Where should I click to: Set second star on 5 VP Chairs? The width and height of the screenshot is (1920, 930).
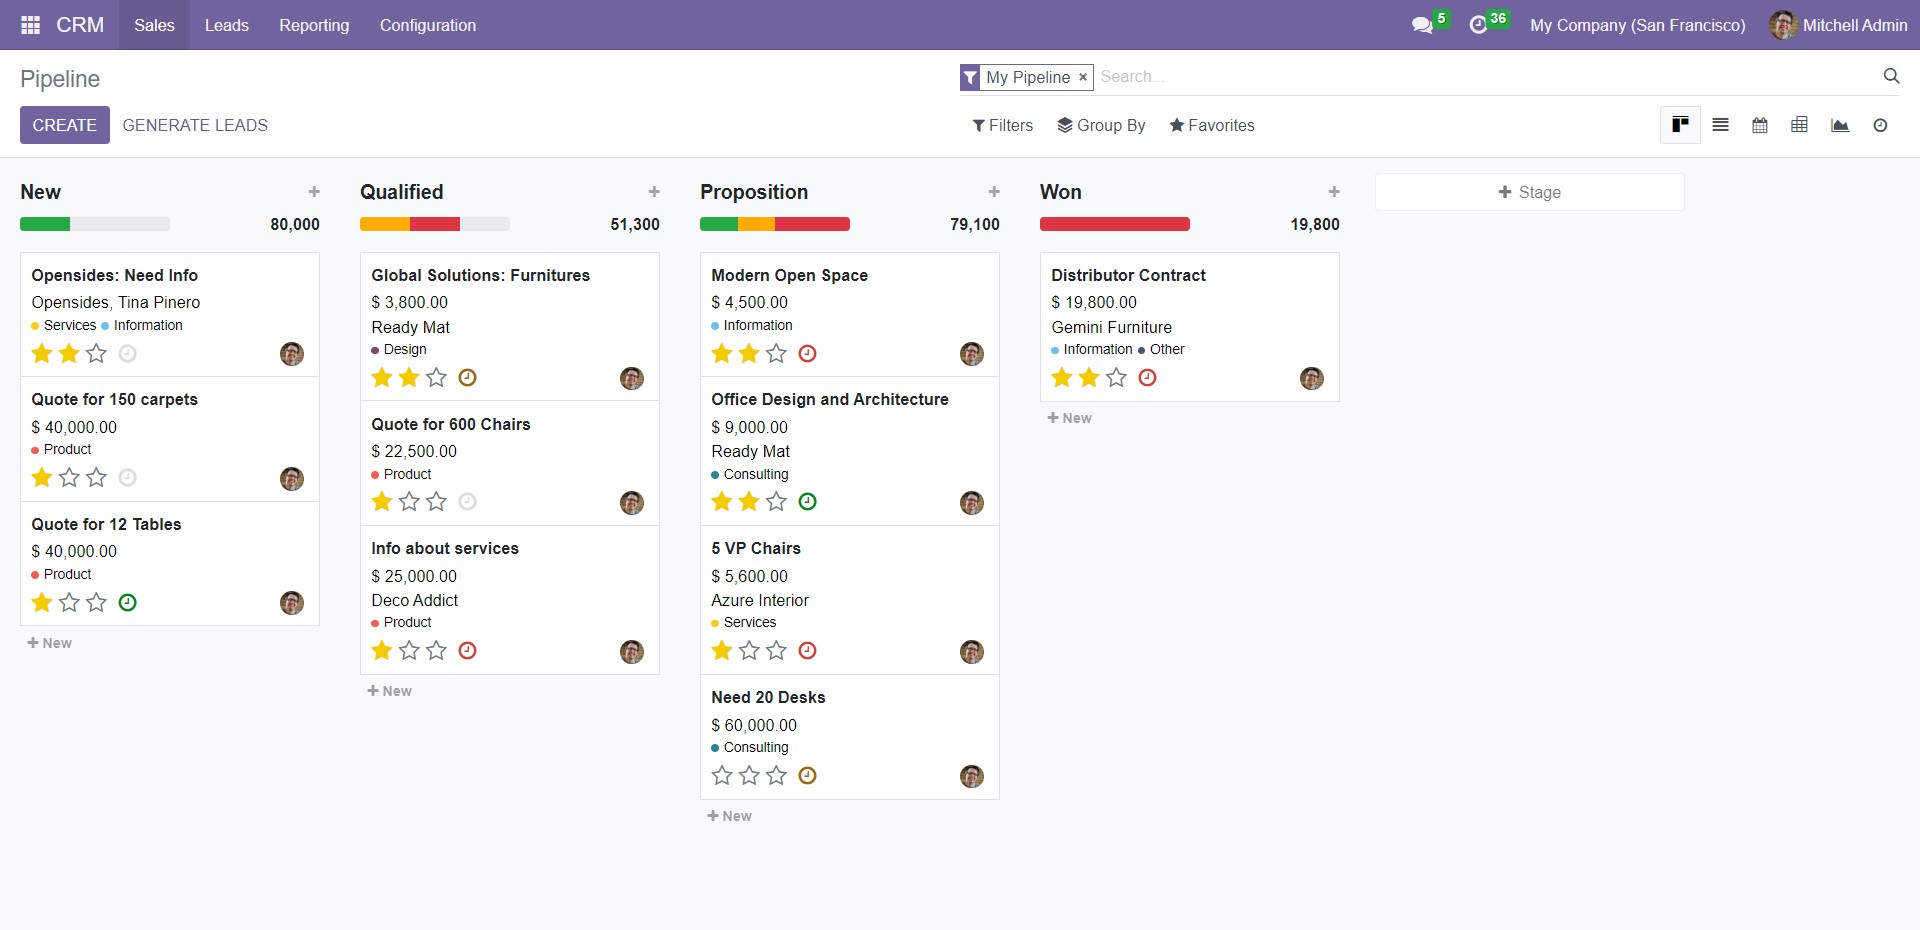tap(749, 650)
